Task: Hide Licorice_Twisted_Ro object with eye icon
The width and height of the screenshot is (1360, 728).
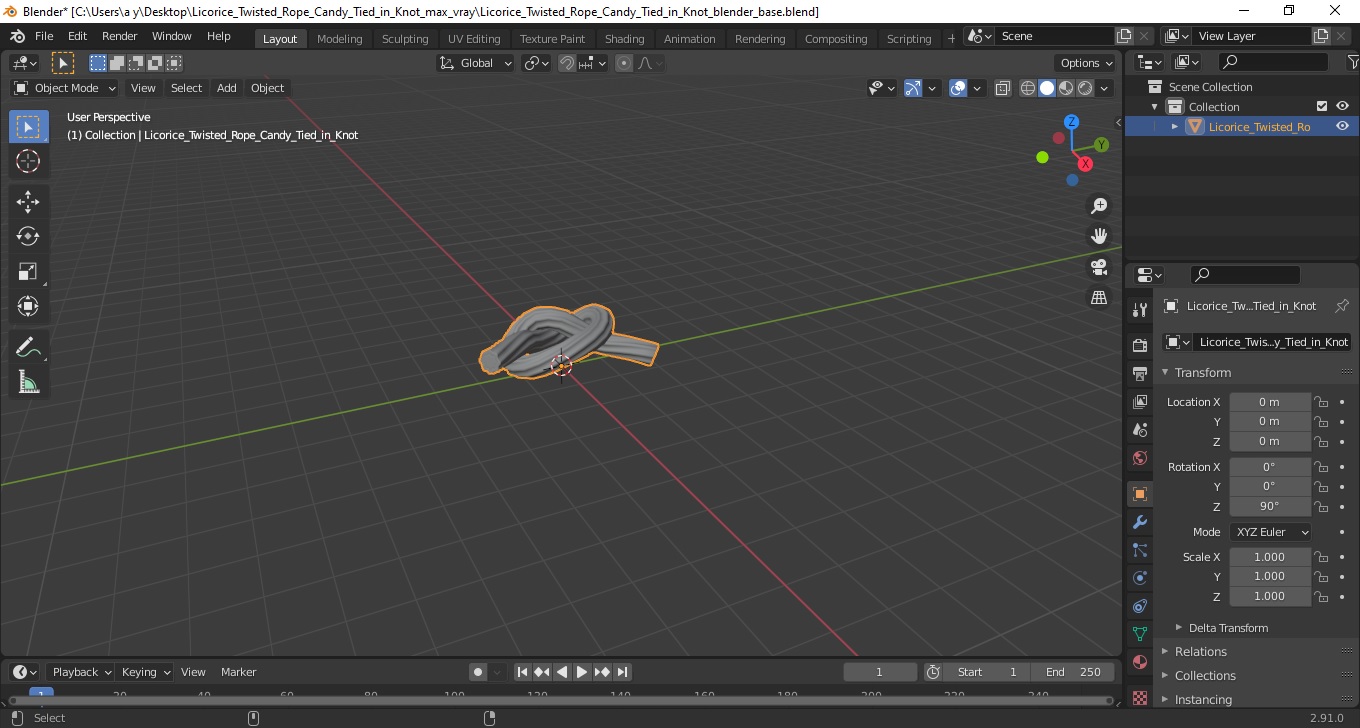Action: pos(1342,126)
